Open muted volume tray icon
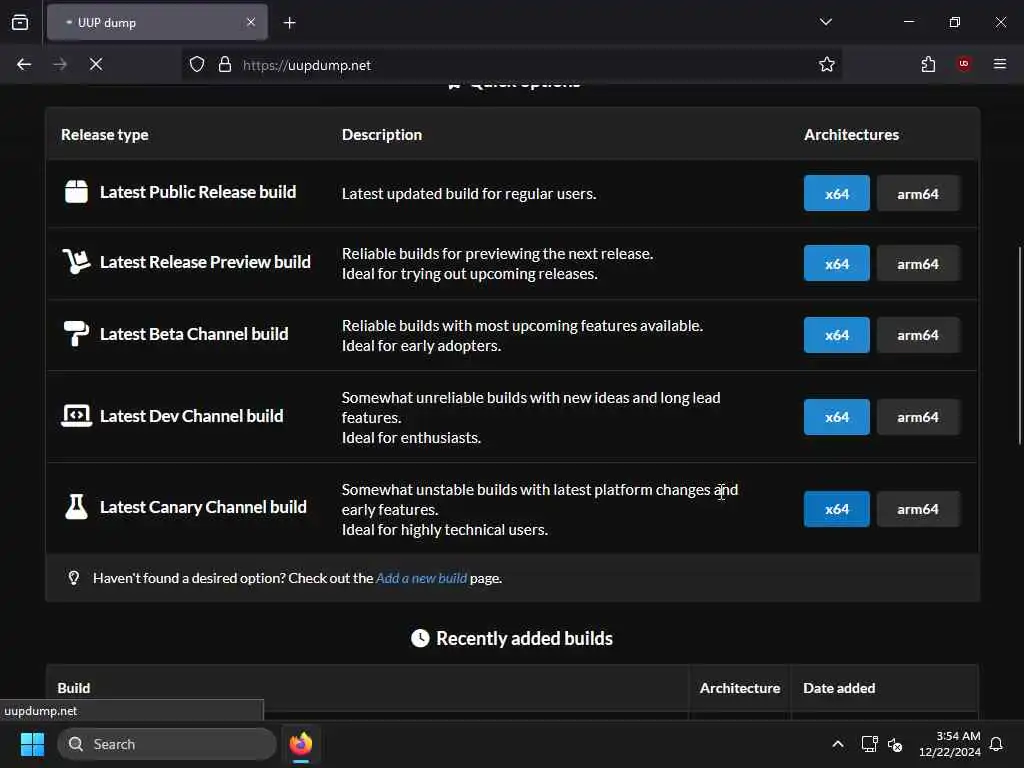Image resolution: width=1024 pixels, height=768 pixels. [895, 744]
